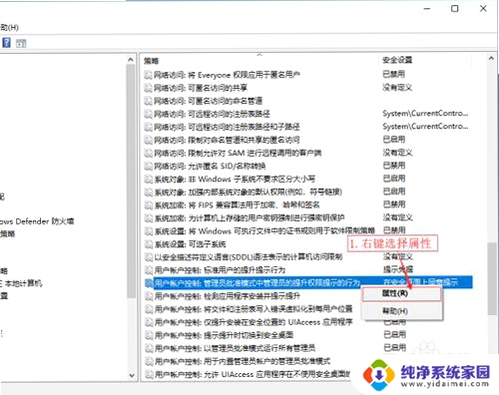Click the show/hide action pane toolbar icon
This screenshot has height=395, width=499.
[x=21, y=43]
